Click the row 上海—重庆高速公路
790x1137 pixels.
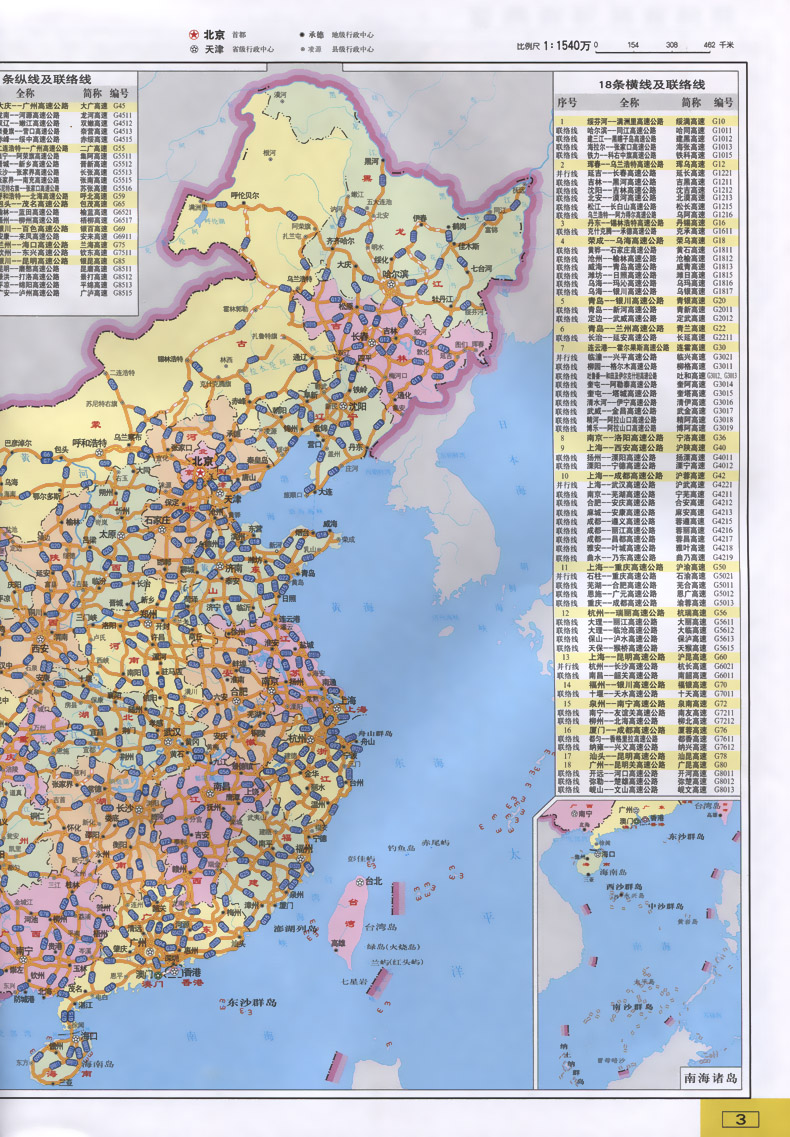647,567
